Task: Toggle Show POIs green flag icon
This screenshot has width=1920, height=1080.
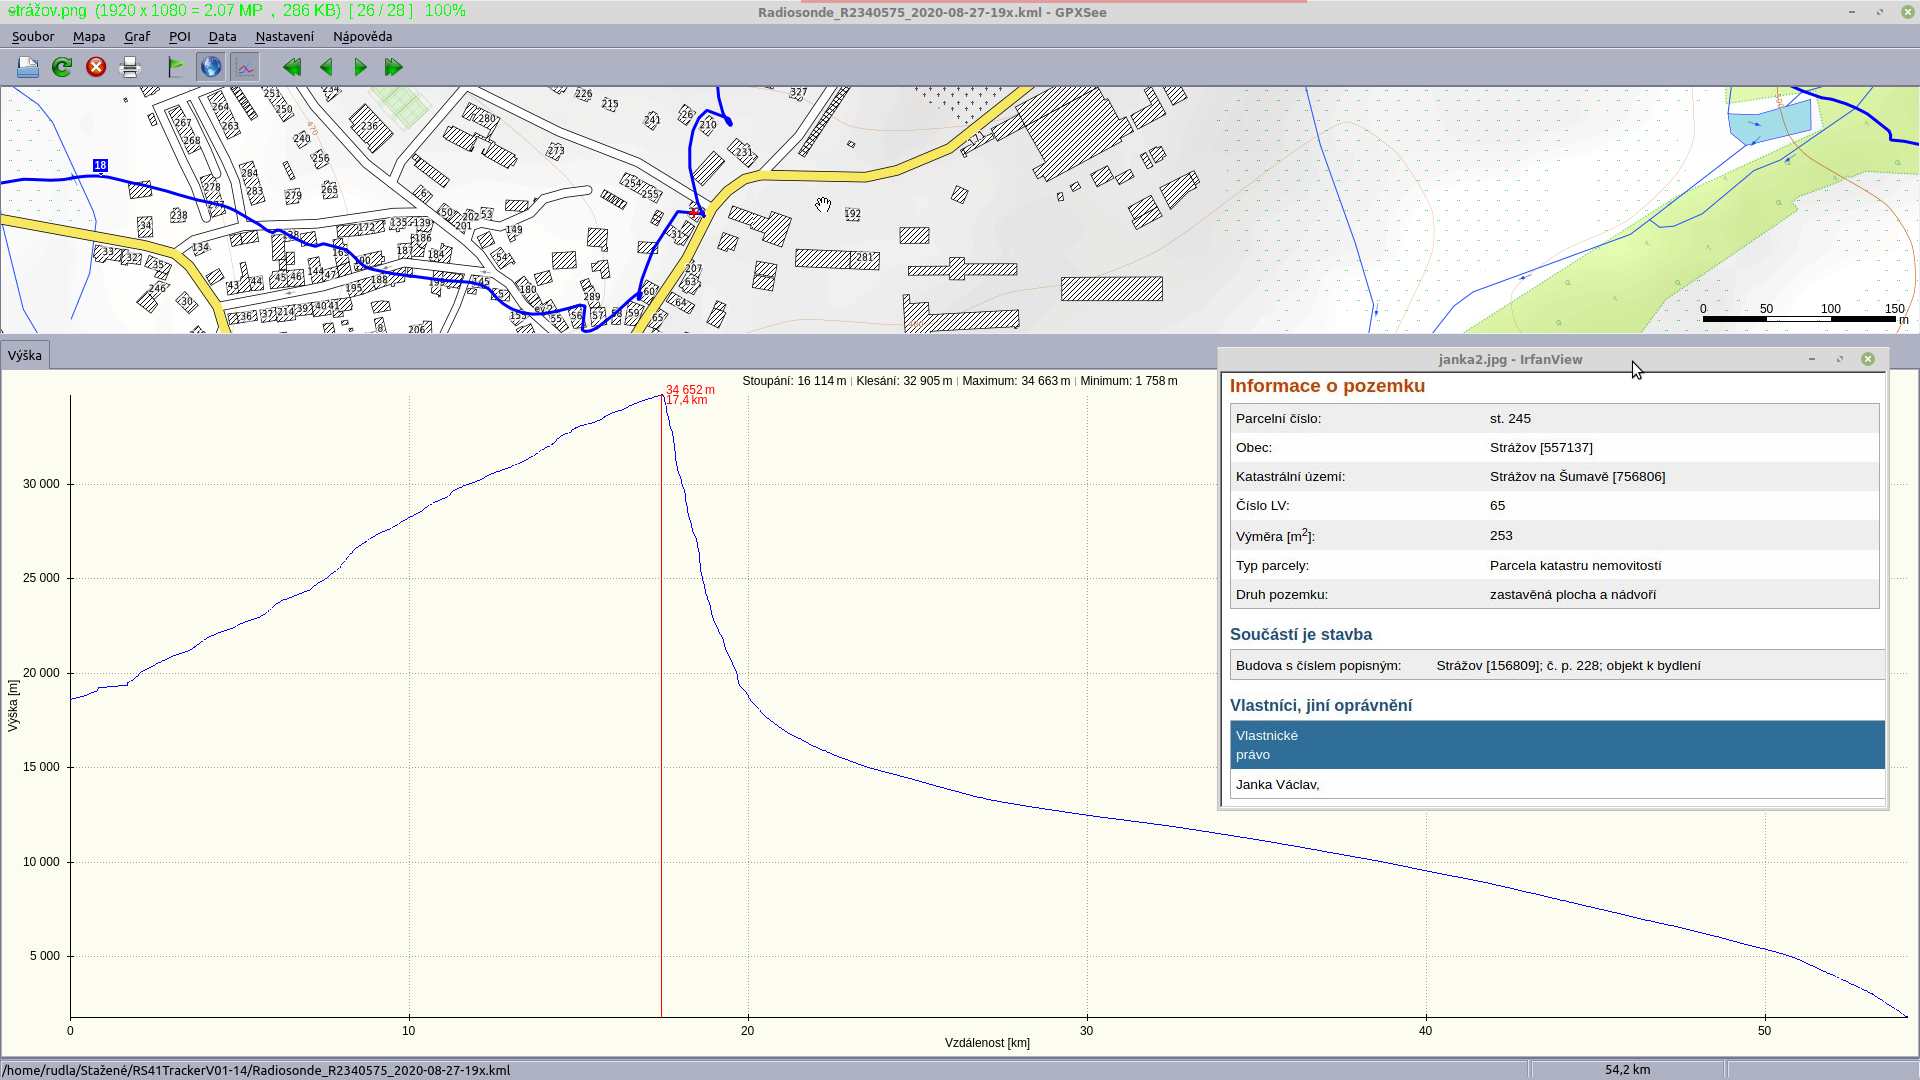Action: tap(176, 67)
